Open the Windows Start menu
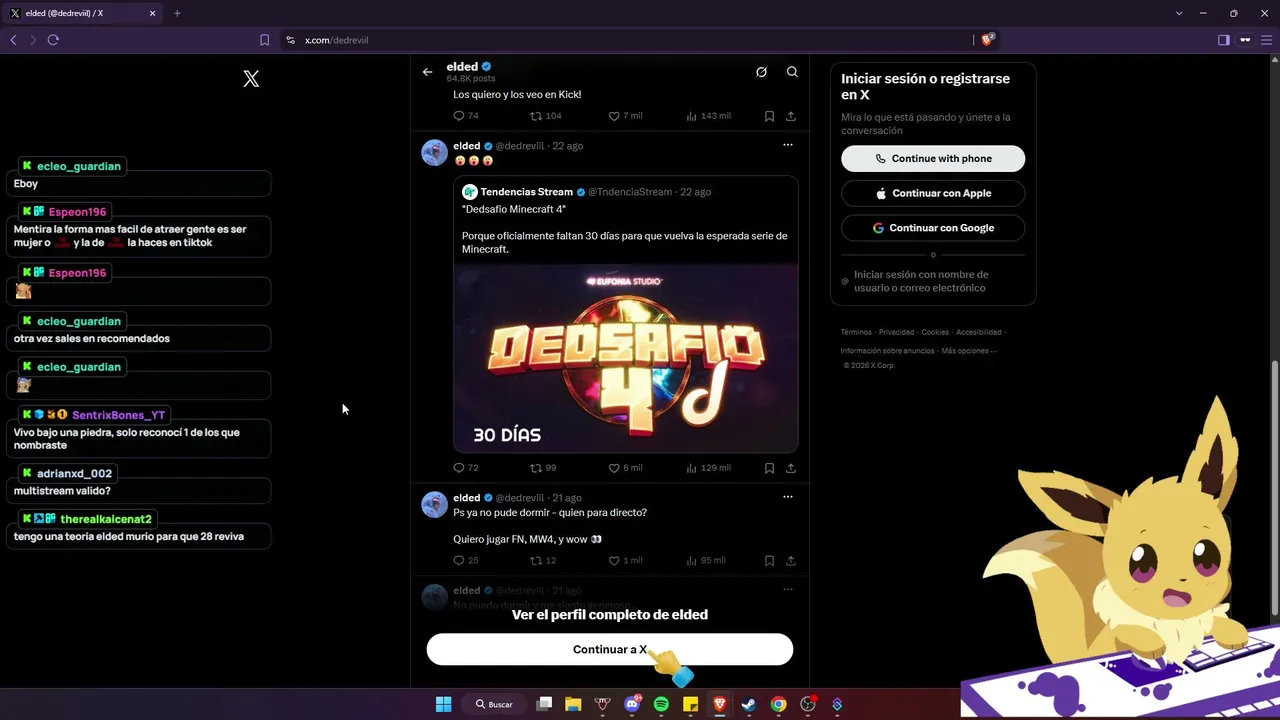The height and width of the screenshot is (720, 1280). [x=444, y=704]
